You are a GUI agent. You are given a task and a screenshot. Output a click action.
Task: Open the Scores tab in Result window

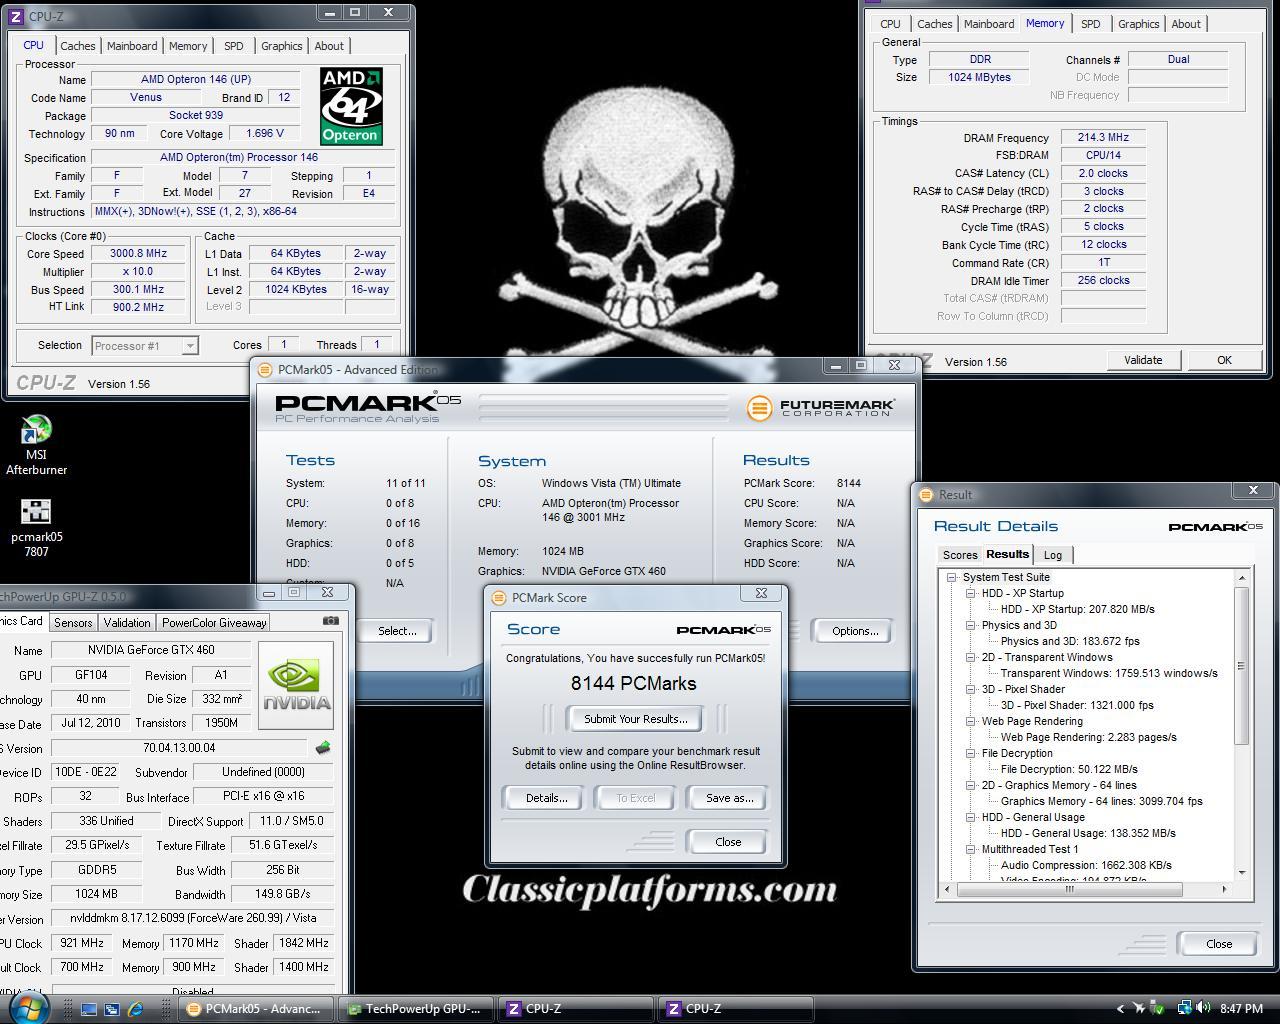click(960, 555)
